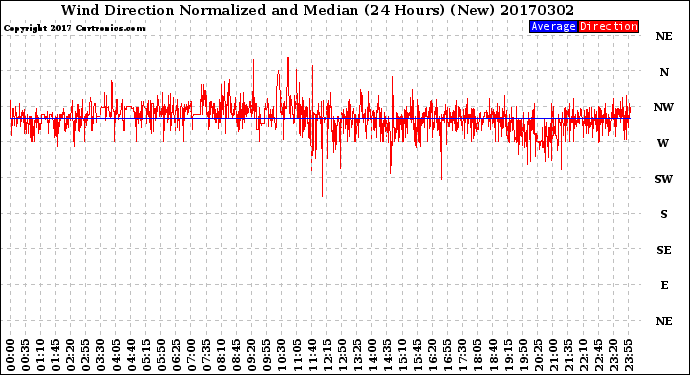Click the N direction axis label
The width and height of the screenshot is (690, 375).
tap(664, 72)
